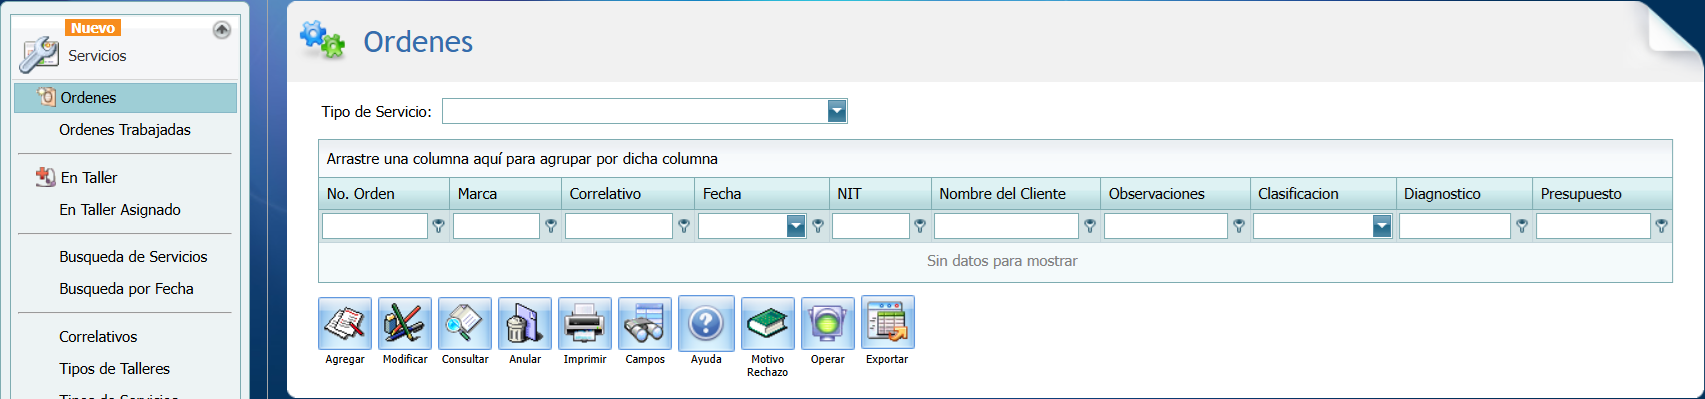1705x399 pixels.
Task: Click the Nombre del Cliente filter field
Action: pos(1006,227)
